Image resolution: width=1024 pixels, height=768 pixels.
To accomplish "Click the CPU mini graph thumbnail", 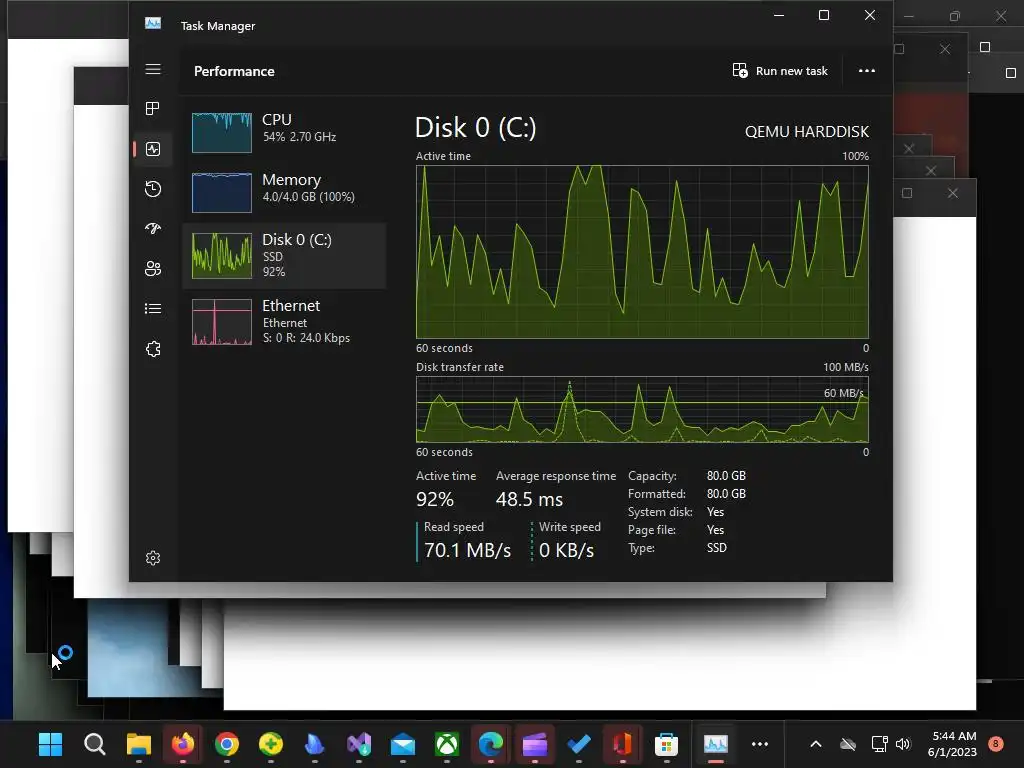I will pyautogui.click(x=222, y=133).
